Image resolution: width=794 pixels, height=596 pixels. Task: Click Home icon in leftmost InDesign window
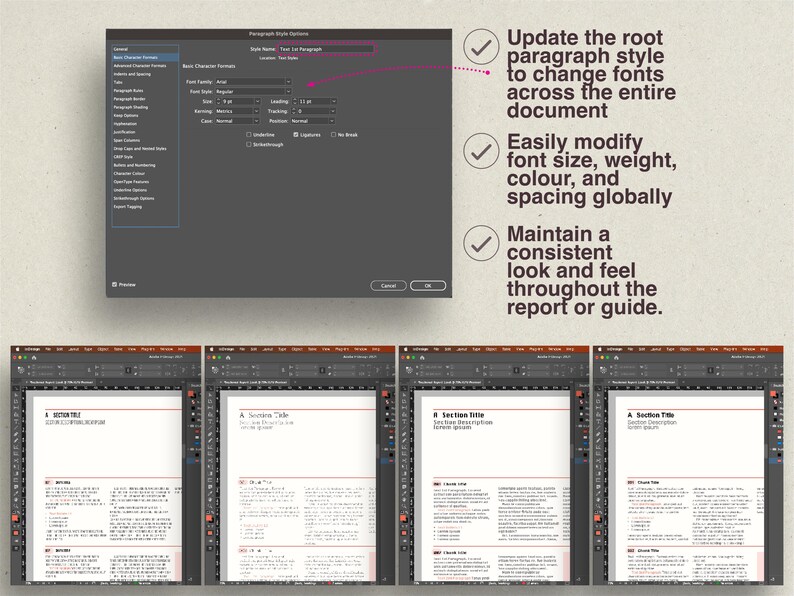[34, 357]
